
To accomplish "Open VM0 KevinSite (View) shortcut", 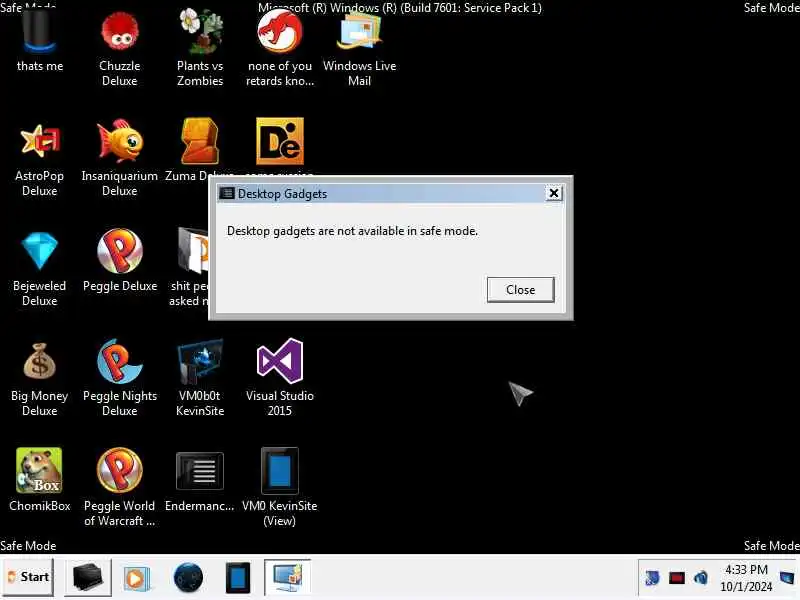I will tap(280, 470).
